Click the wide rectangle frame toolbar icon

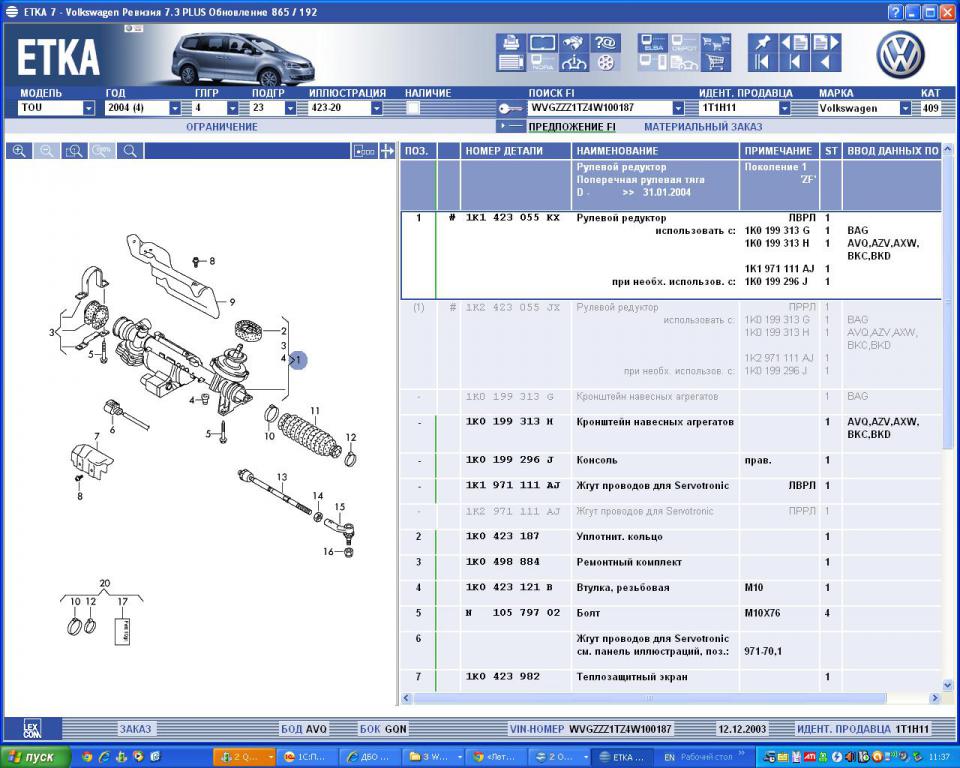tap(542, 43)
